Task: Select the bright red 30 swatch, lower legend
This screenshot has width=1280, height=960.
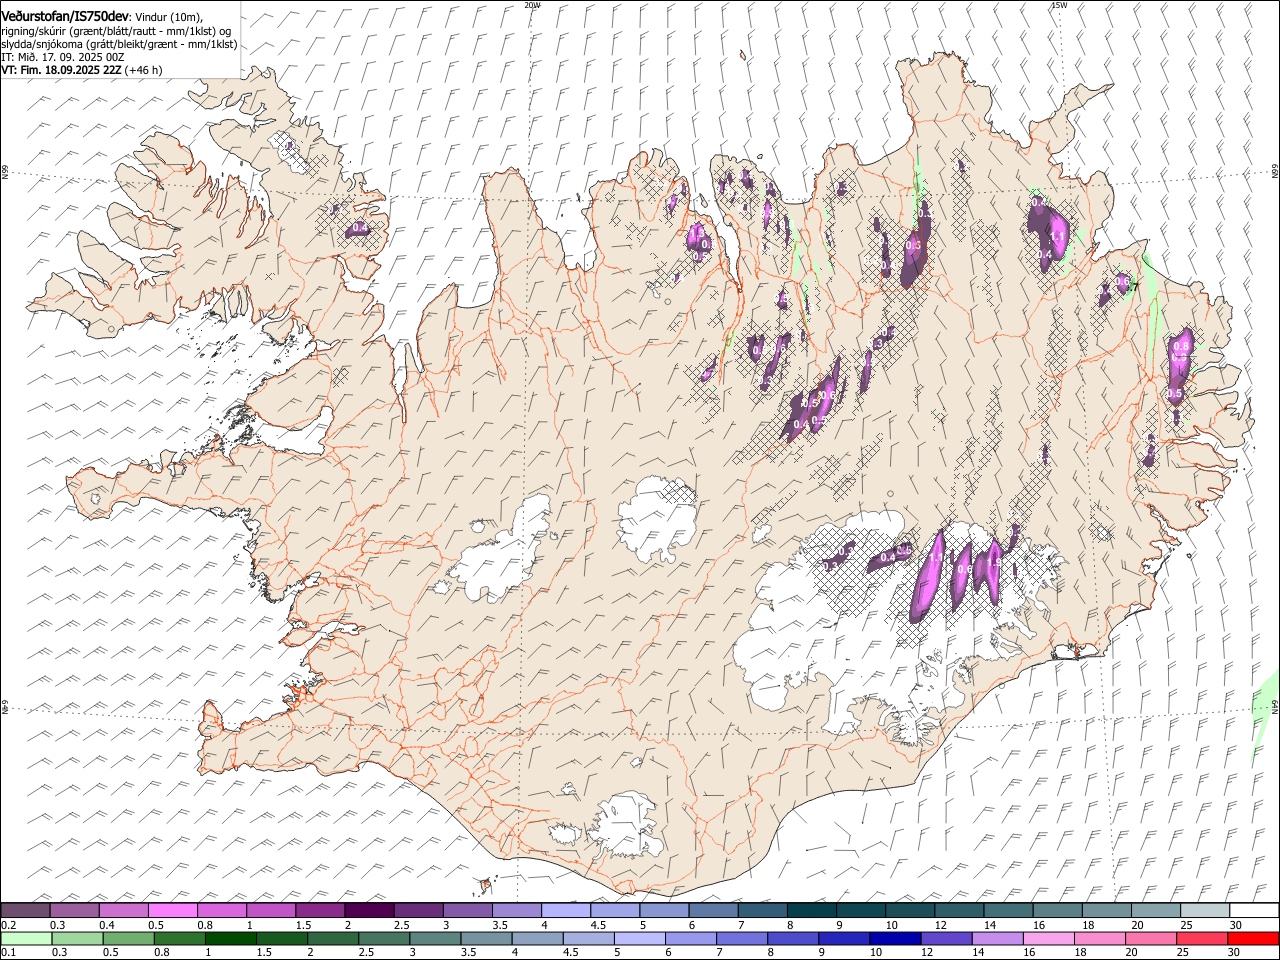Action: [x=1251, y=938]
